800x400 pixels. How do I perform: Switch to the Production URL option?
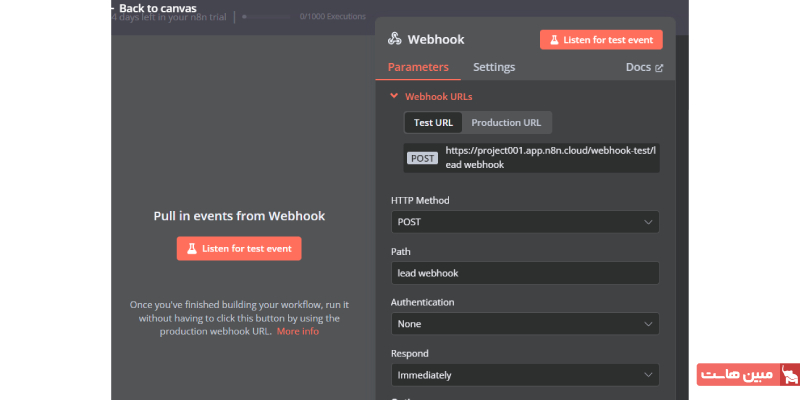506,122
